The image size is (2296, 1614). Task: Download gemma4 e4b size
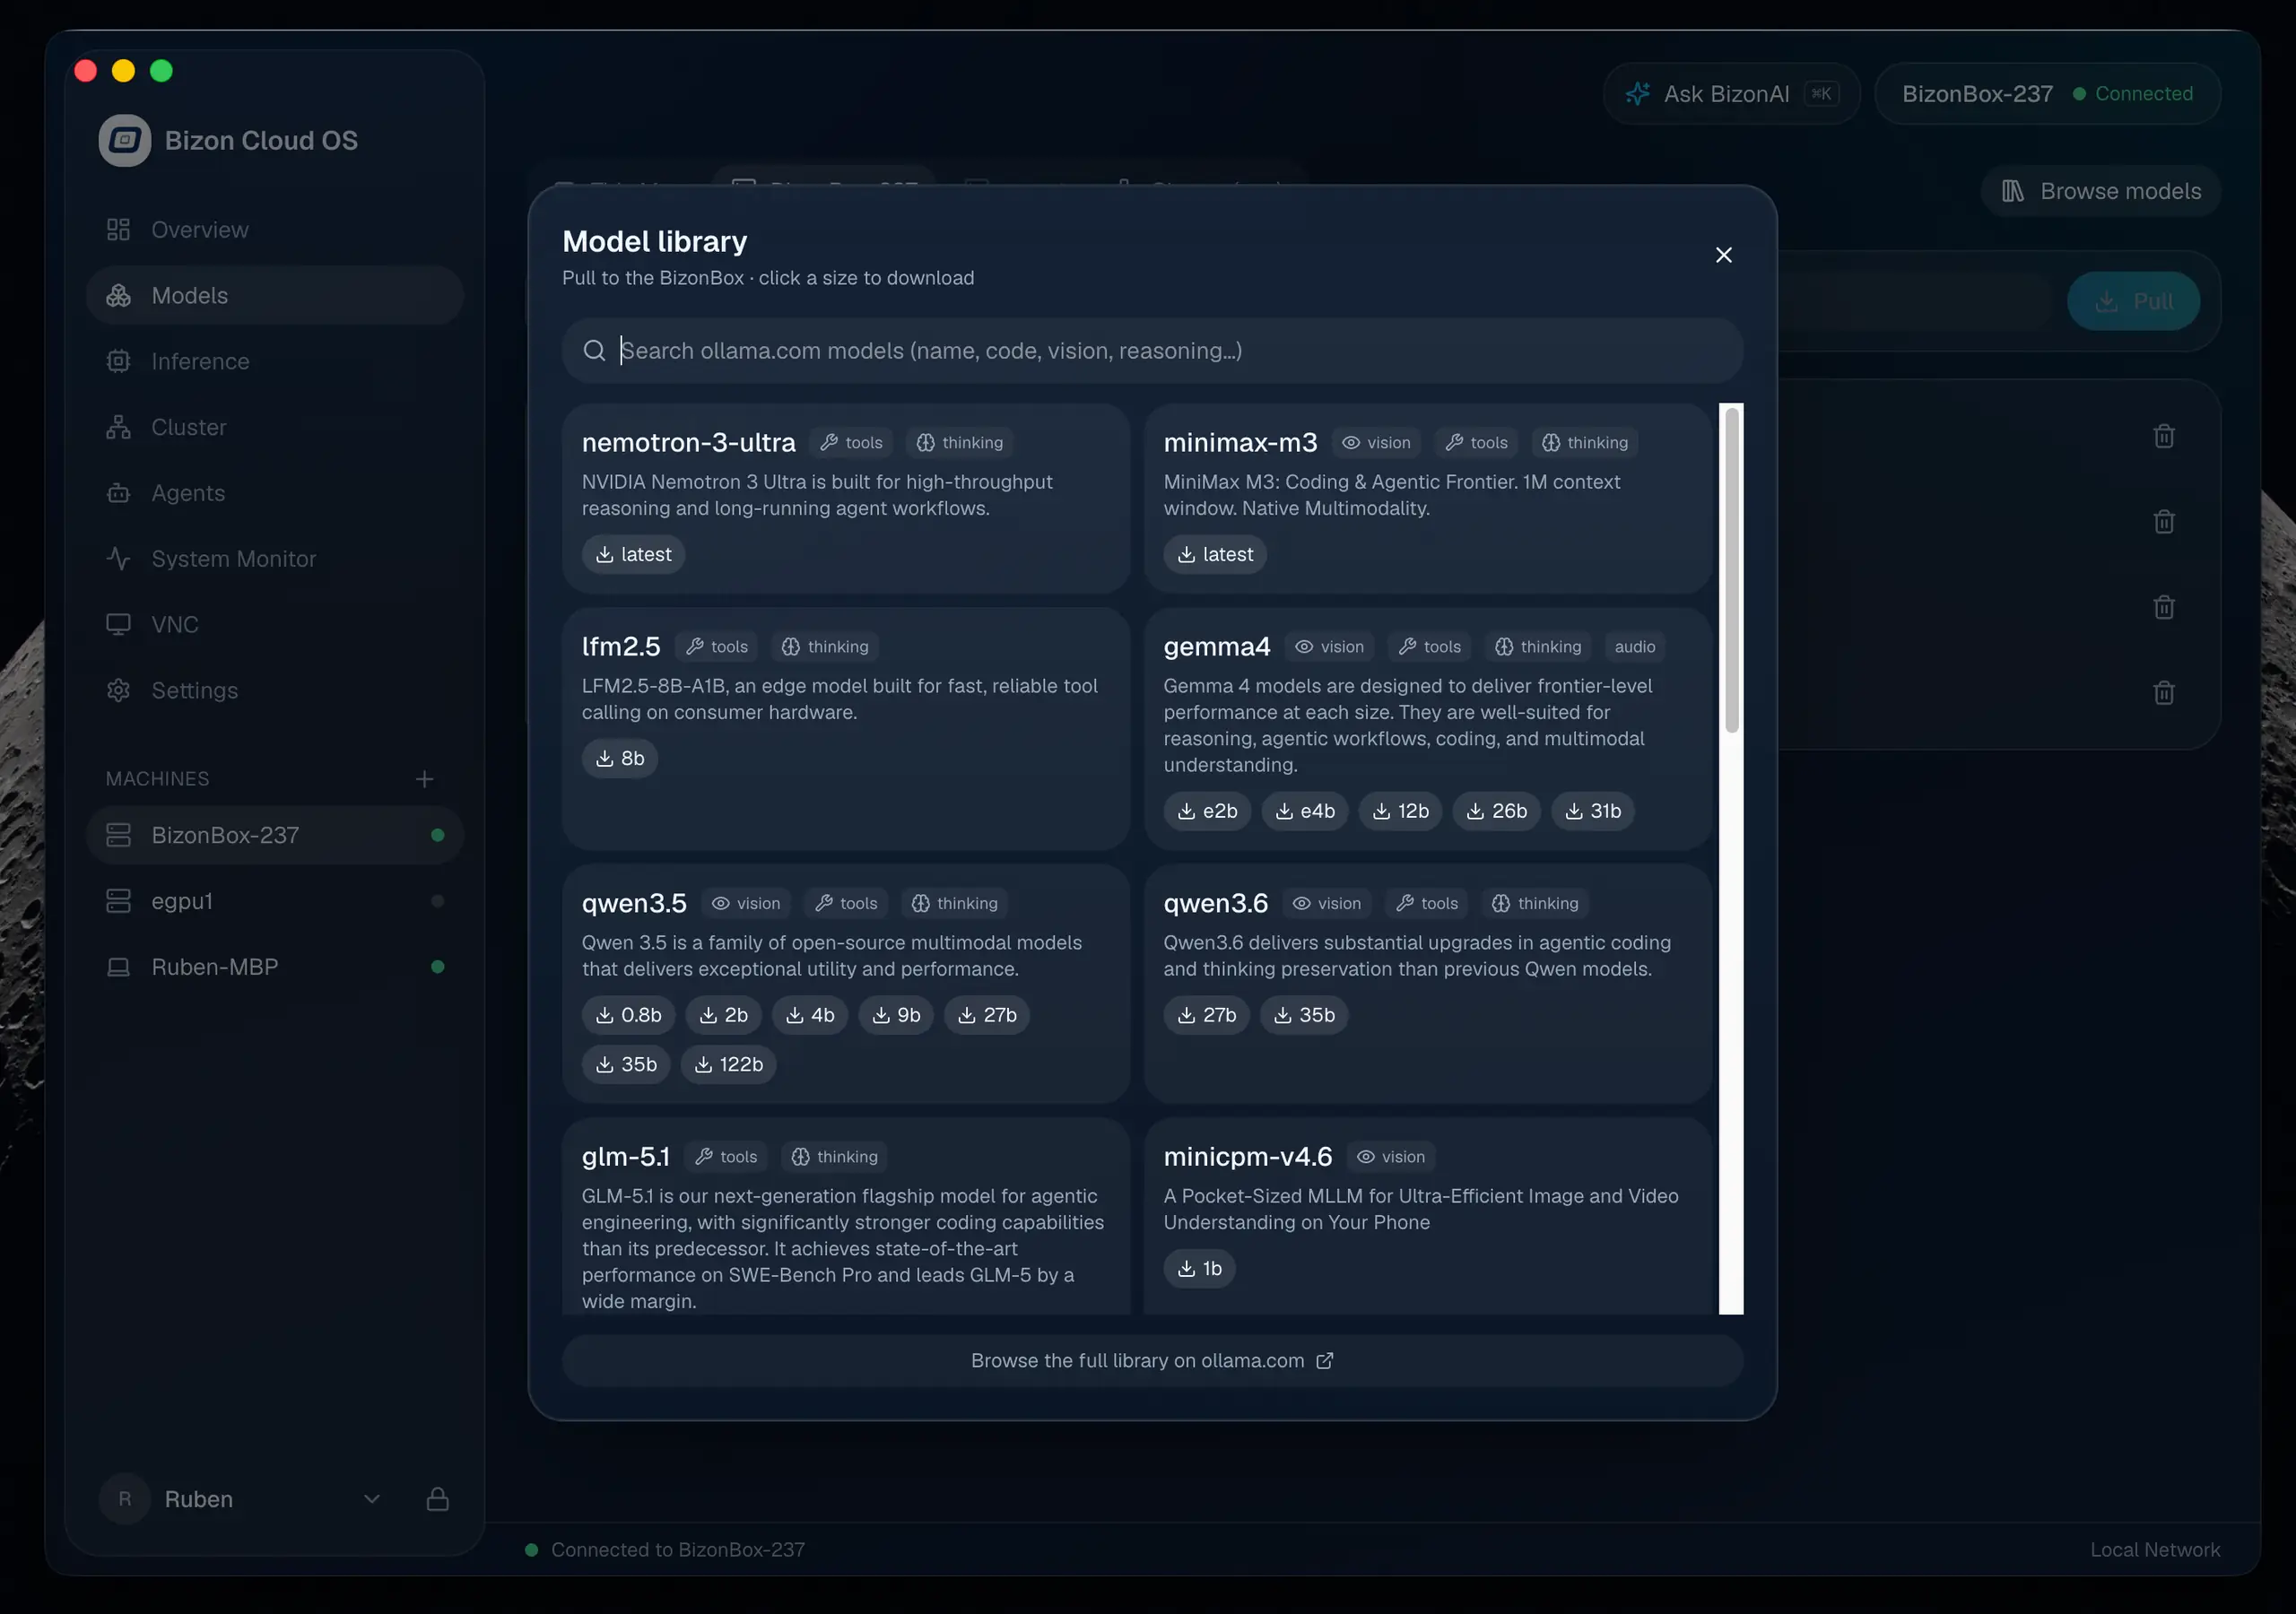coord(1304,811)
